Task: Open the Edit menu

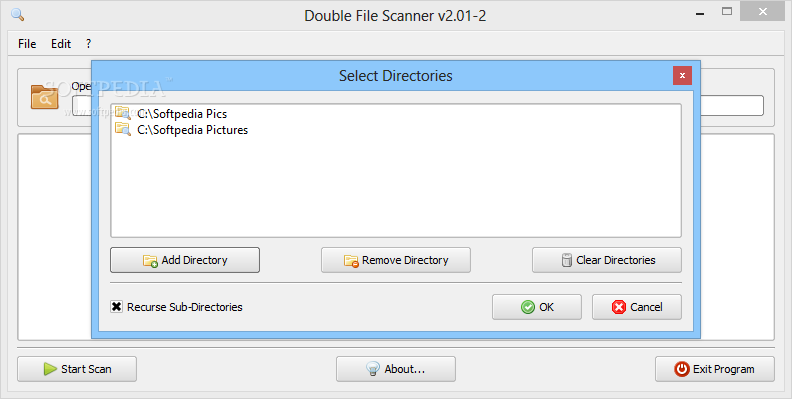Action: pos(61,44)
